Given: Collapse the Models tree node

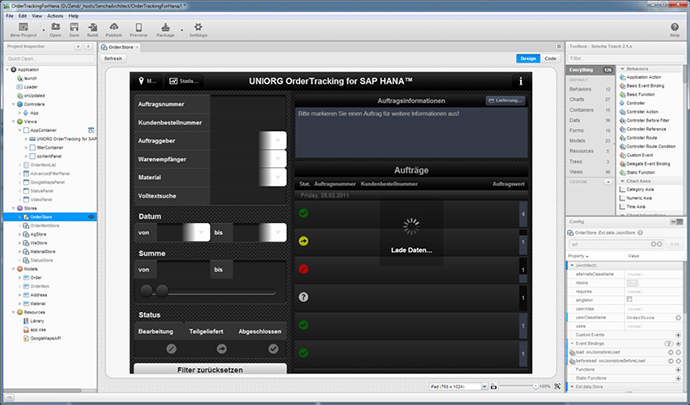Looking at the screenshot, I should (x=14, y=269).
